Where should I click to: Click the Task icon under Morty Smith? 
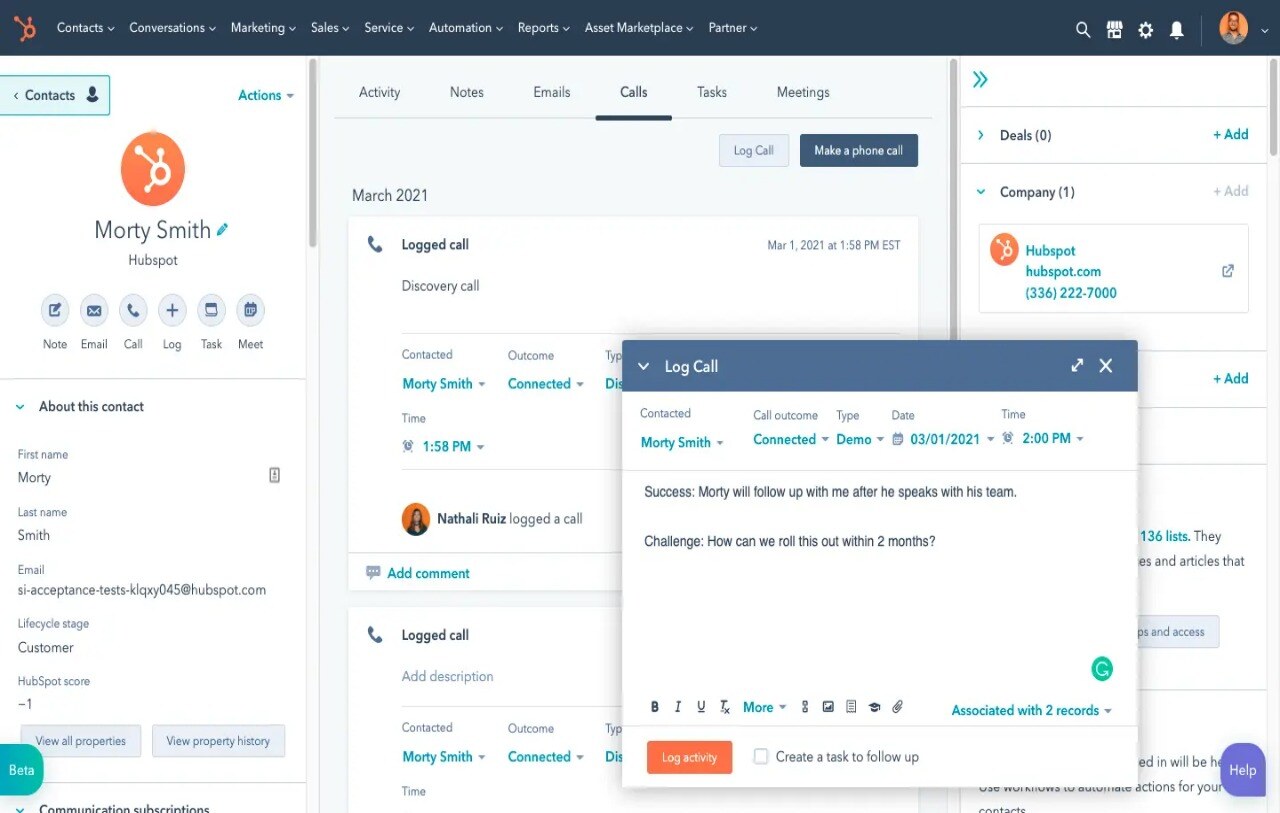(211, 310)
